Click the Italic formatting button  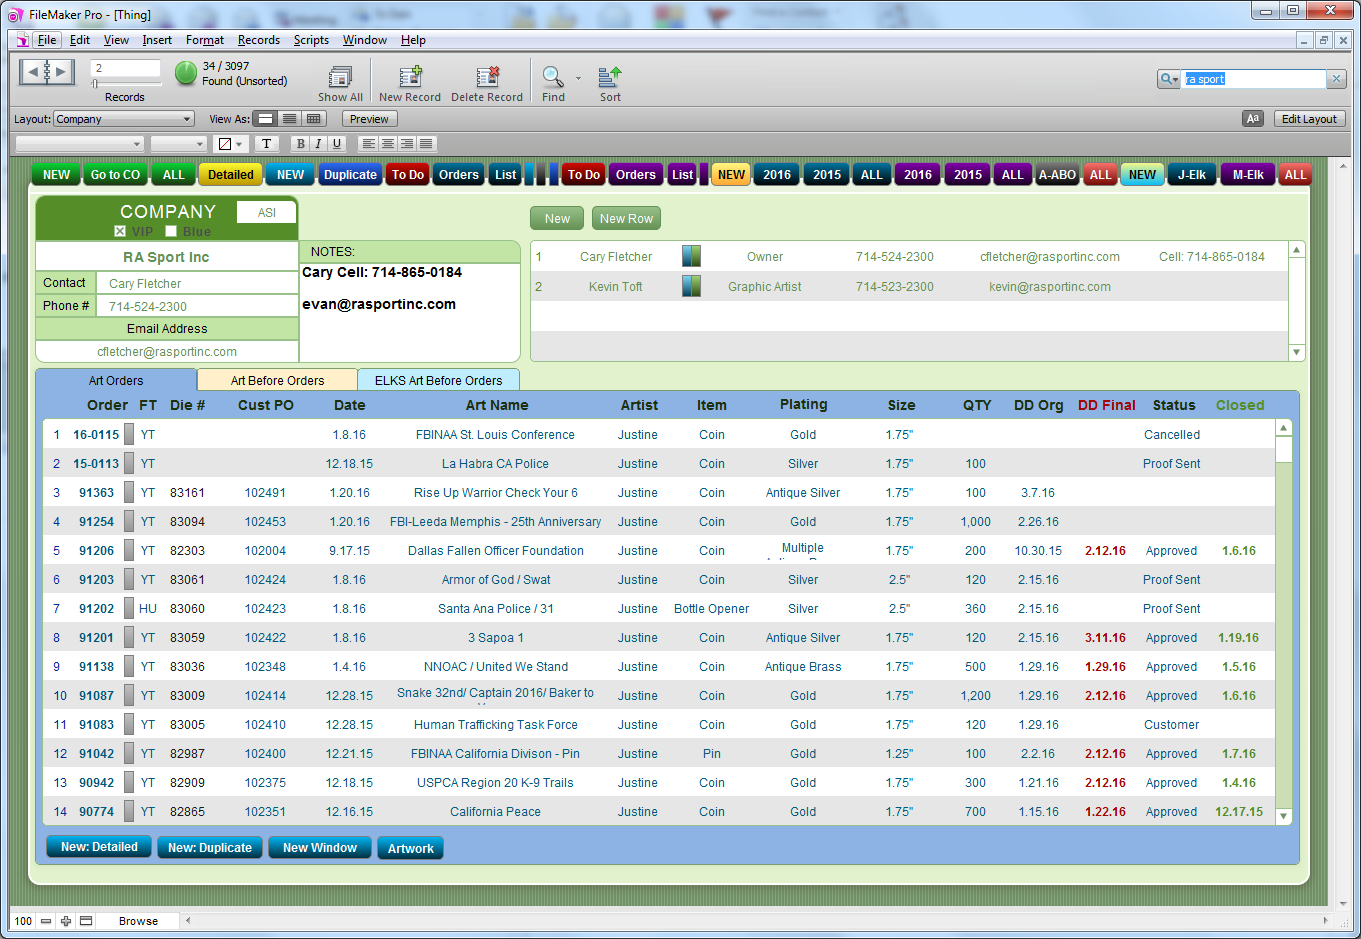(x=318, y=144)
